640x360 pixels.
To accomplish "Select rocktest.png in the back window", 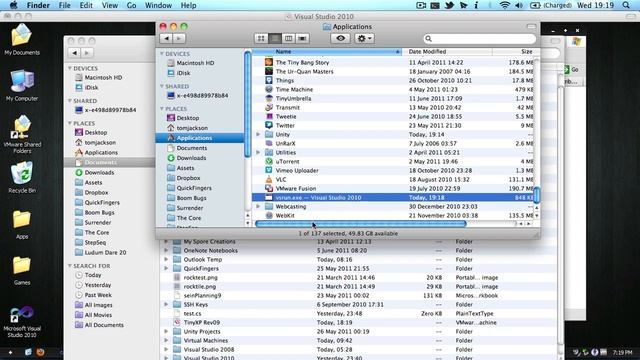I will coord(200,278).
